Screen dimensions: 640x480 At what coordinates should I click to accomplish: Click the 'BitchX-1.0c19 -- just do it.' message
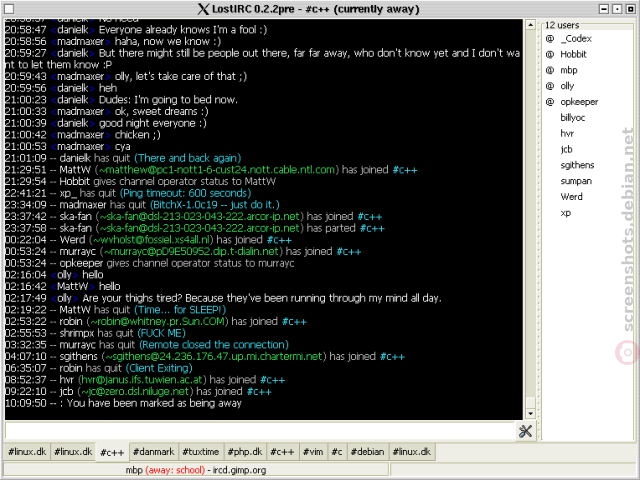pyautogui.click(x=215, y=205)
